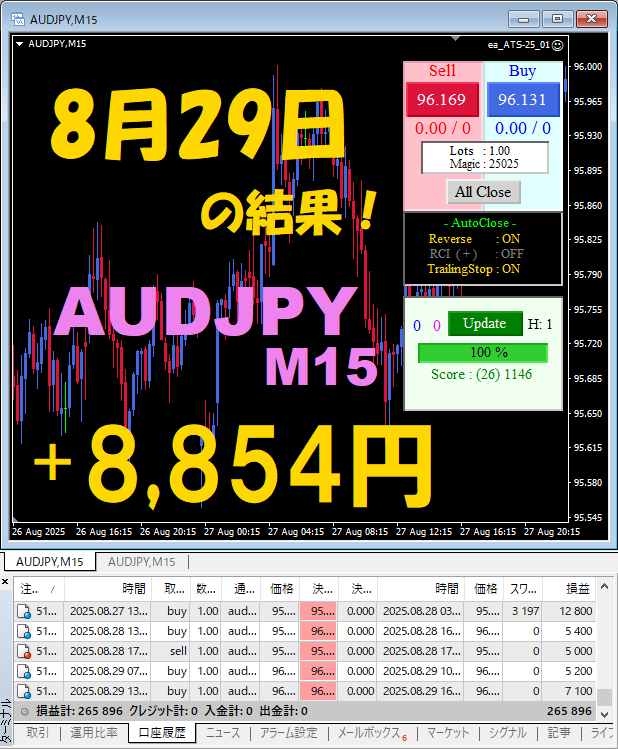618x749 pixels.
Task: Click the 5 000 profit cell
Action: (x=569, y=652)
